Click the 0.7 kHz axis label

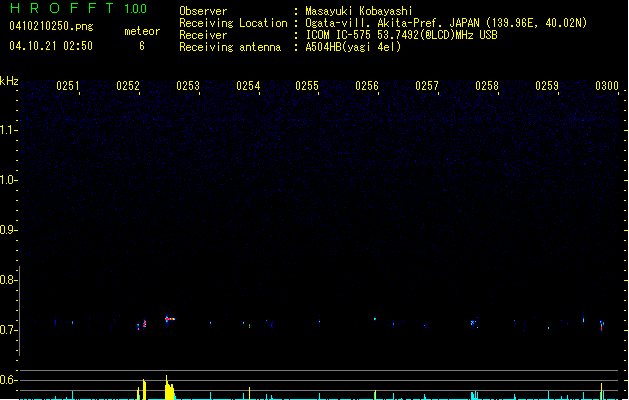8,330
